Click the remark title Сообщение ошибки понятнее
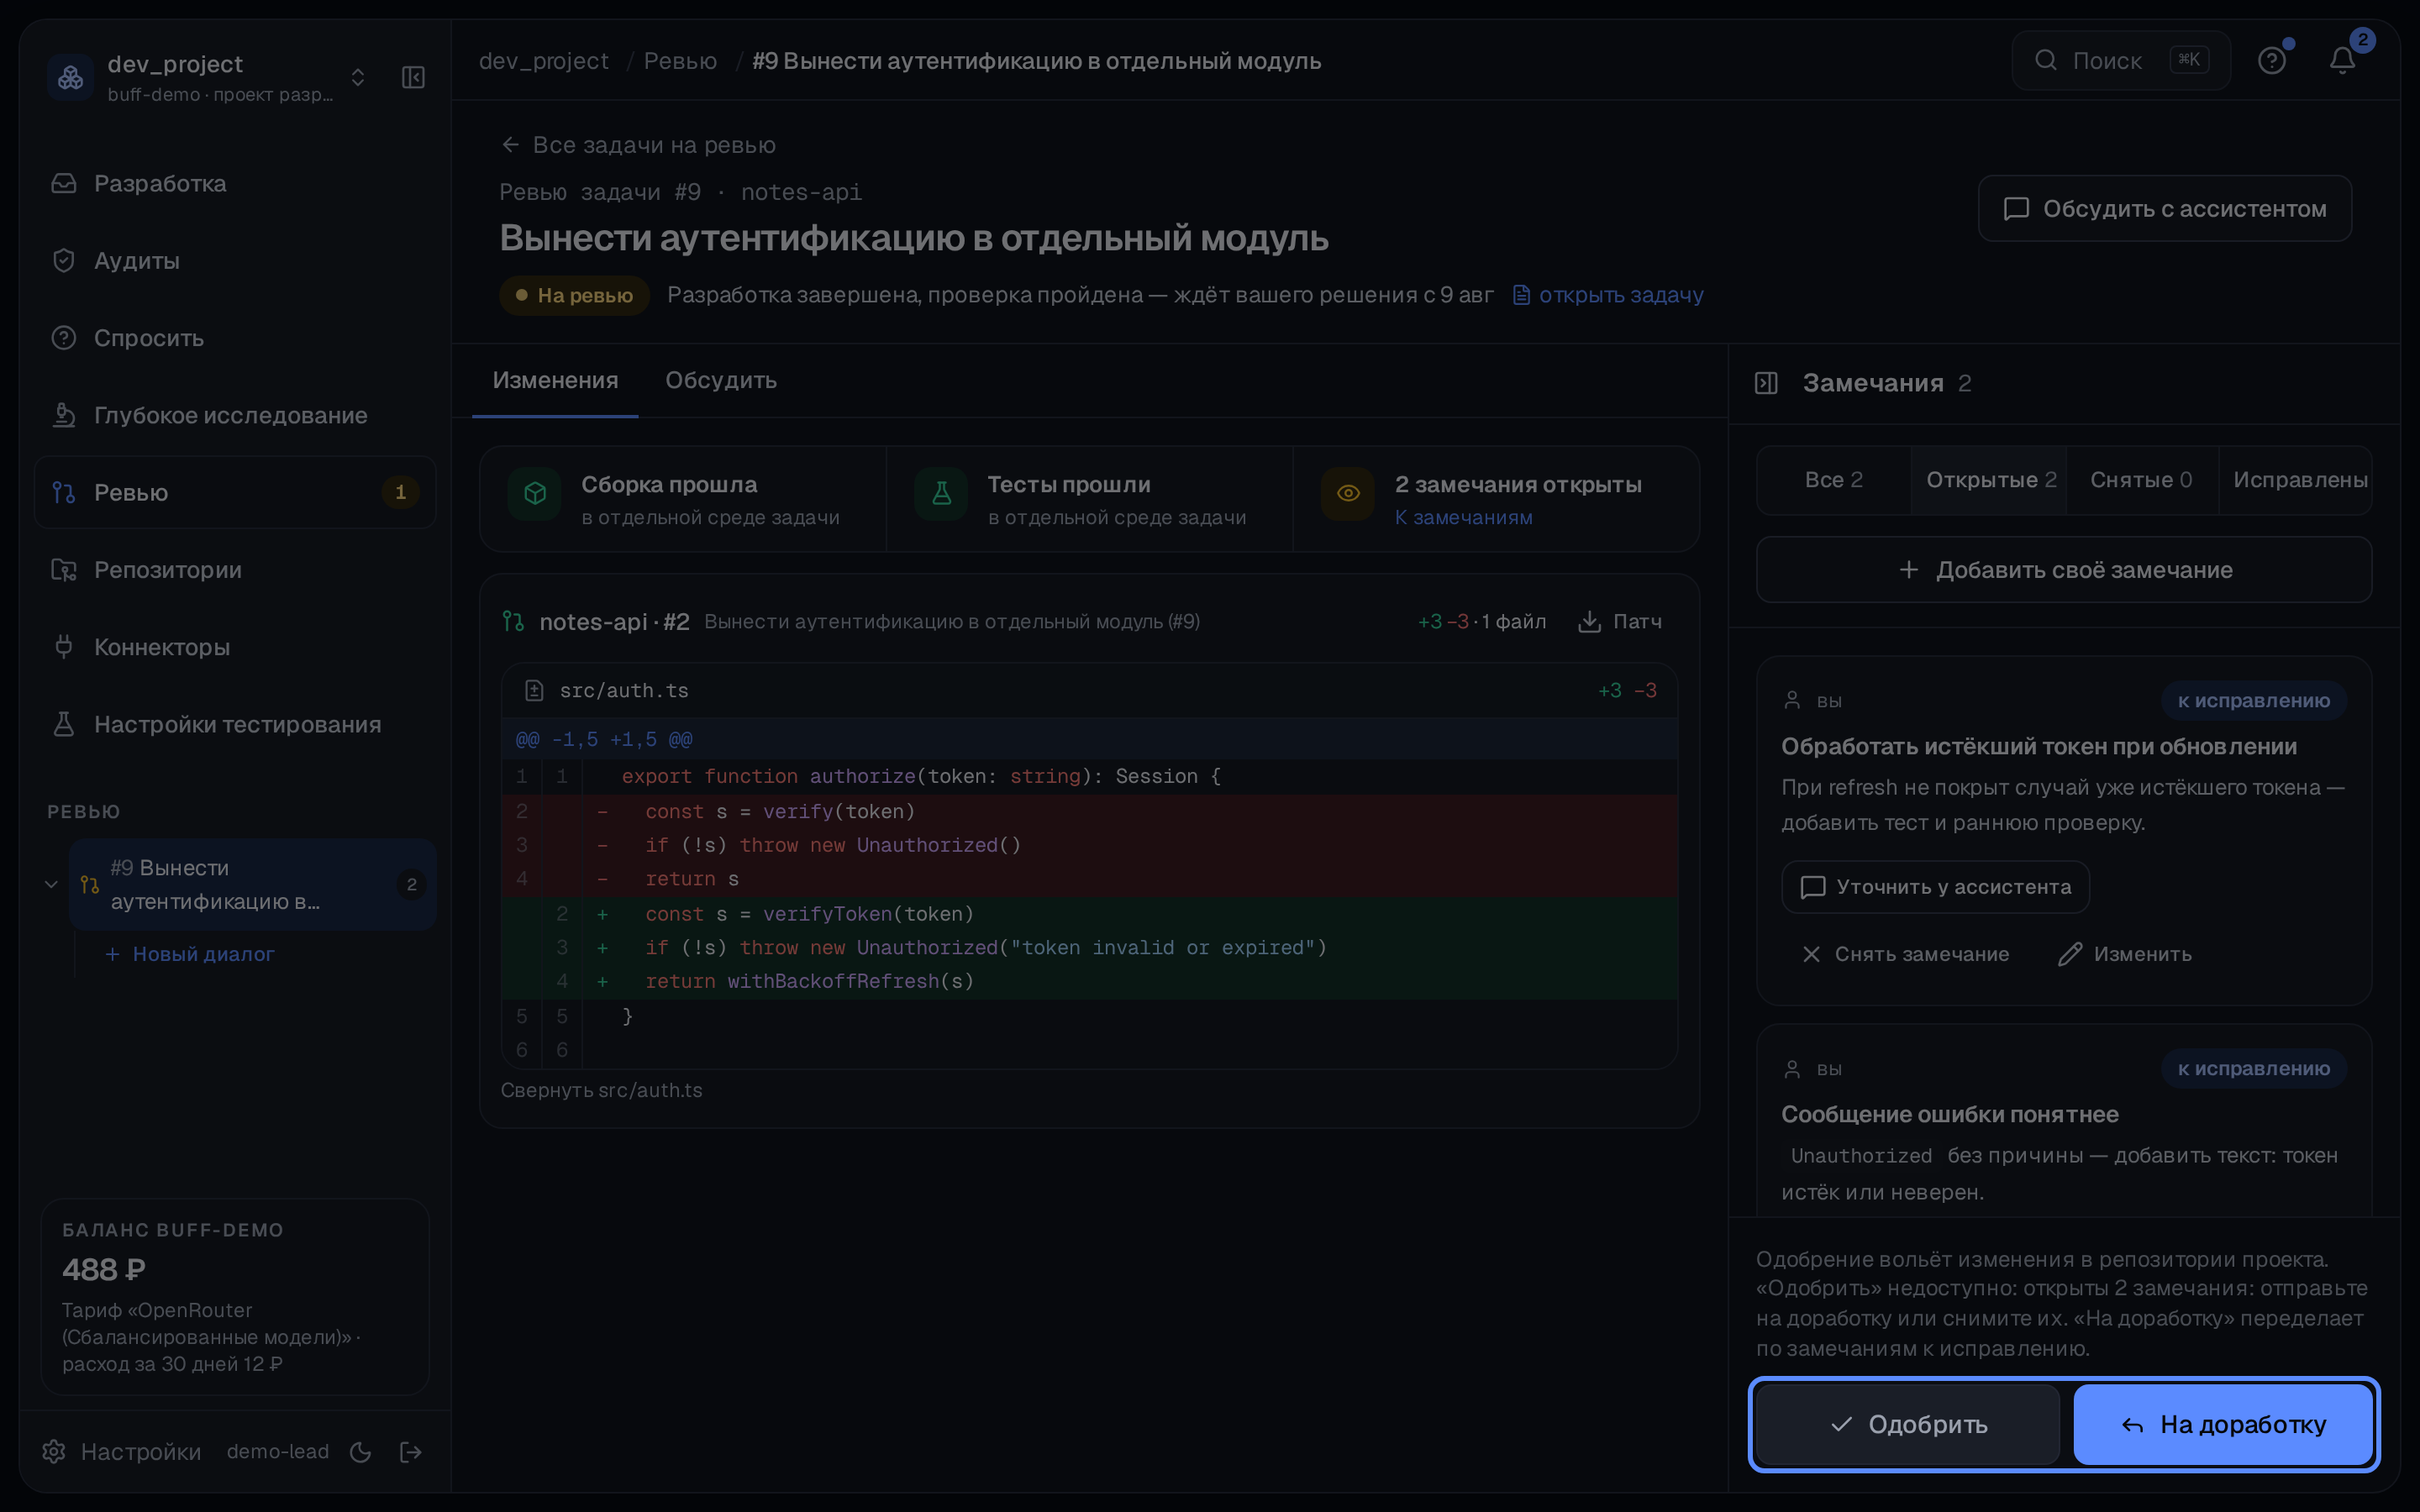 tap(1949, 1114)
